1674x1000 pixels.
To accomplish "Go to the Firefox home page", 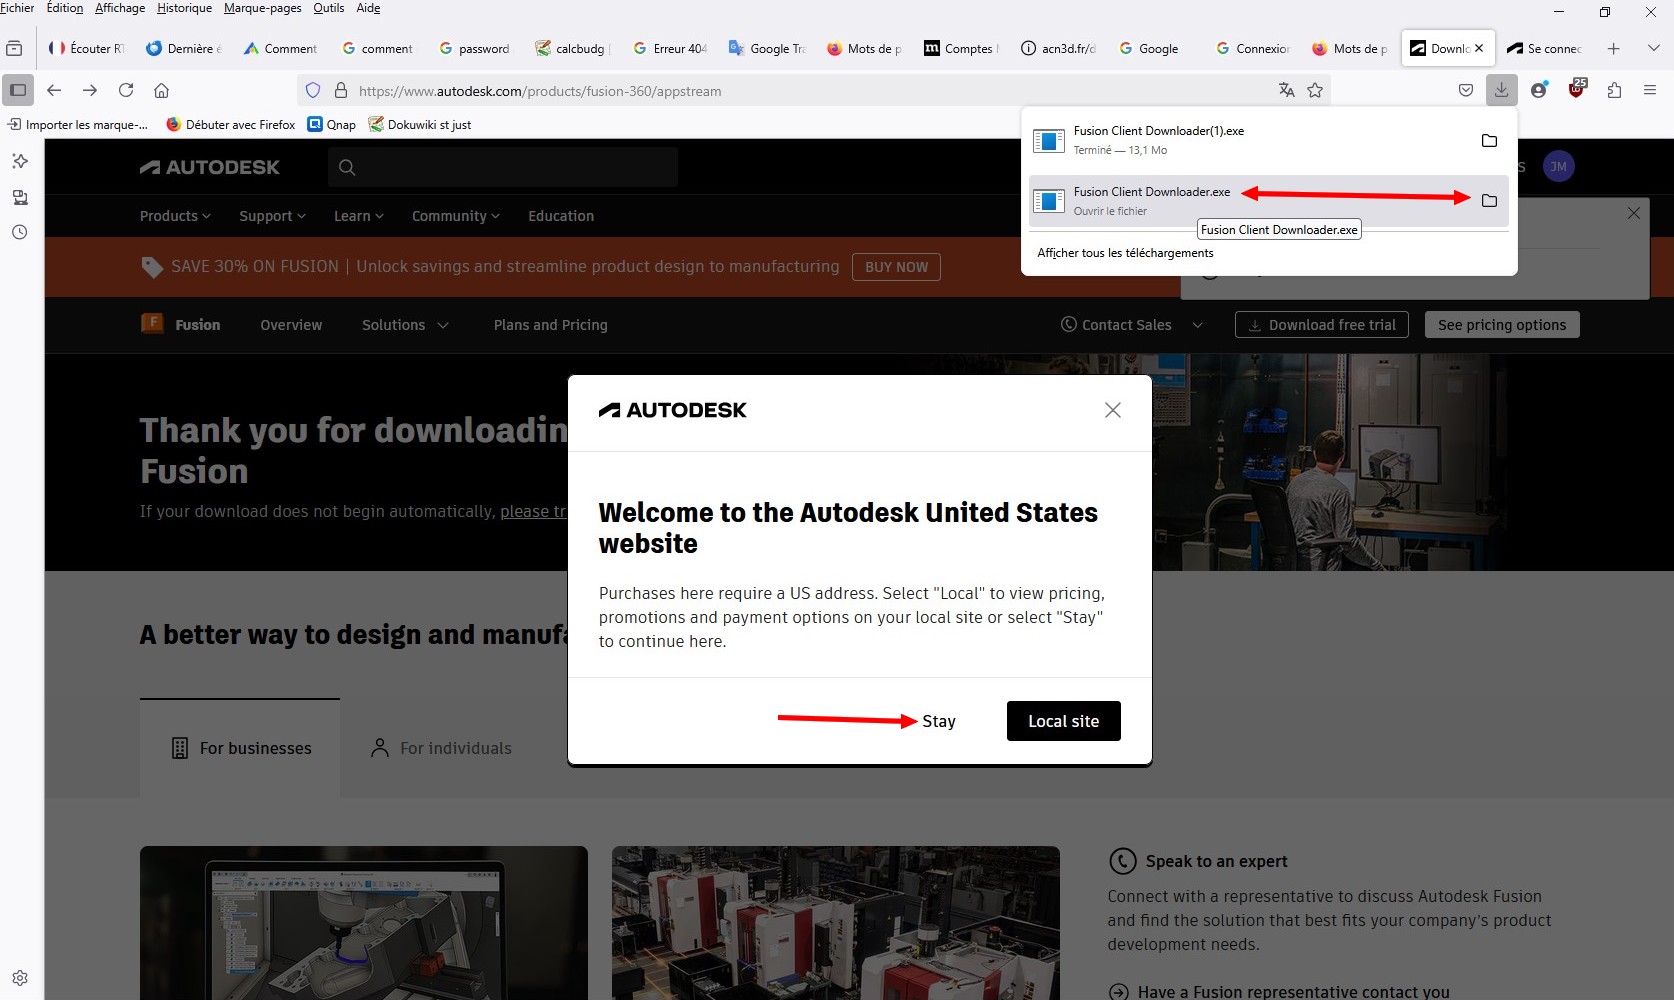I will (161, 90).
